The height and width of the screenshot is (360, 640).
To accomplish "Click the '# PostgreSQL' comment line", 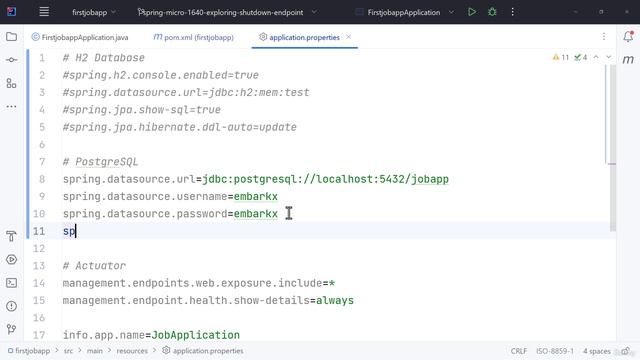I will pos(100,162).
